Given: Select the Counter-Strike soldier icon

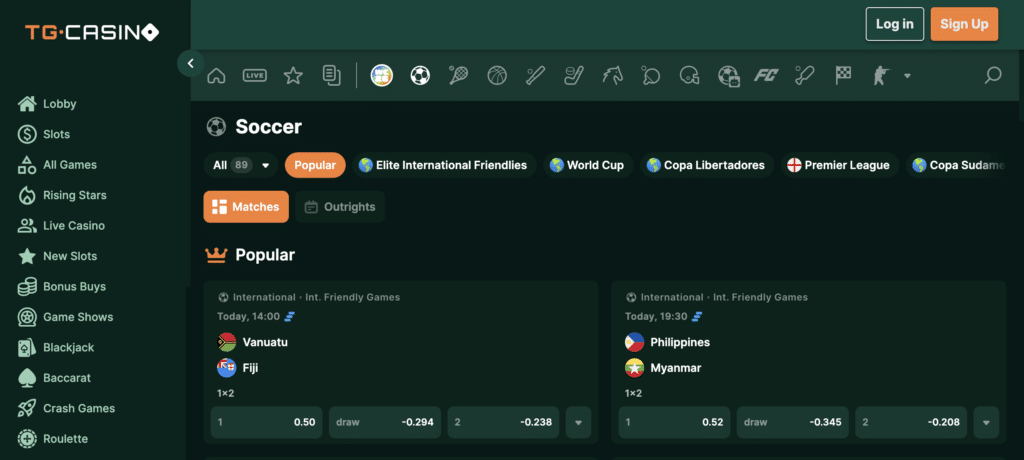Looking at the screenshot, I should 882,76.
